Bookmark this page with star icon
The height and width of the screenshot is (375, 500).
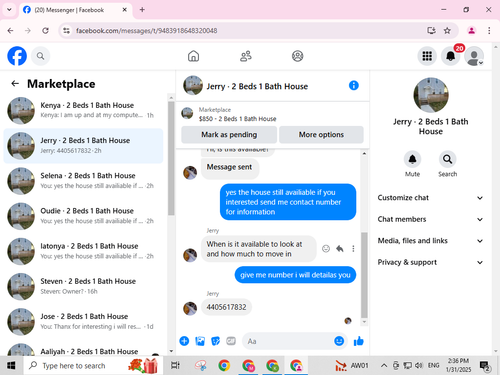tap(447, 31)
